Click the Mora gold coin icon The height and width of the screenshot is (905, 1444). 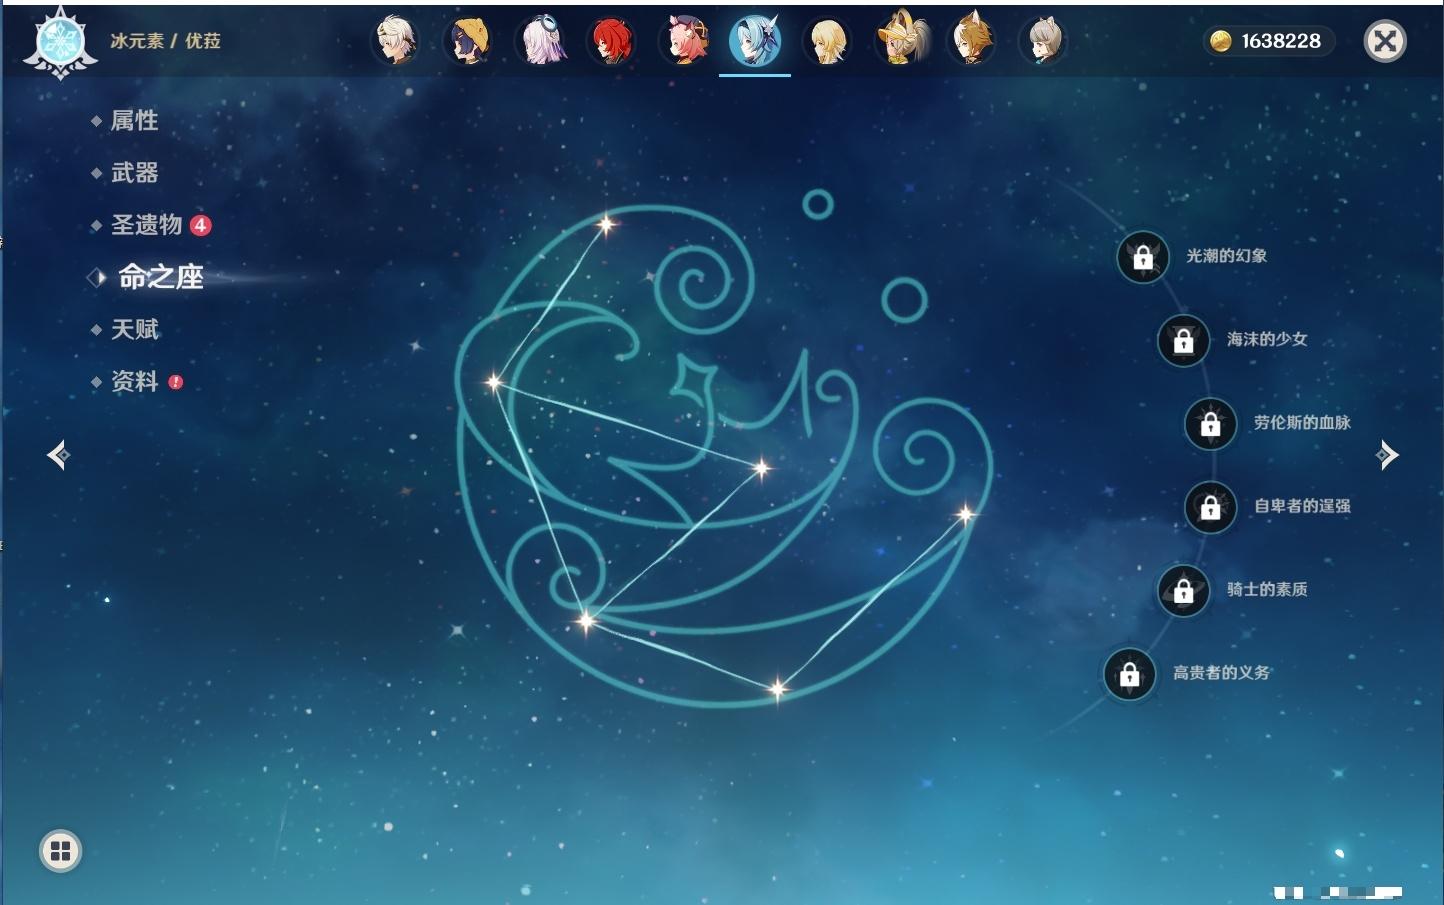(1220, 41)
